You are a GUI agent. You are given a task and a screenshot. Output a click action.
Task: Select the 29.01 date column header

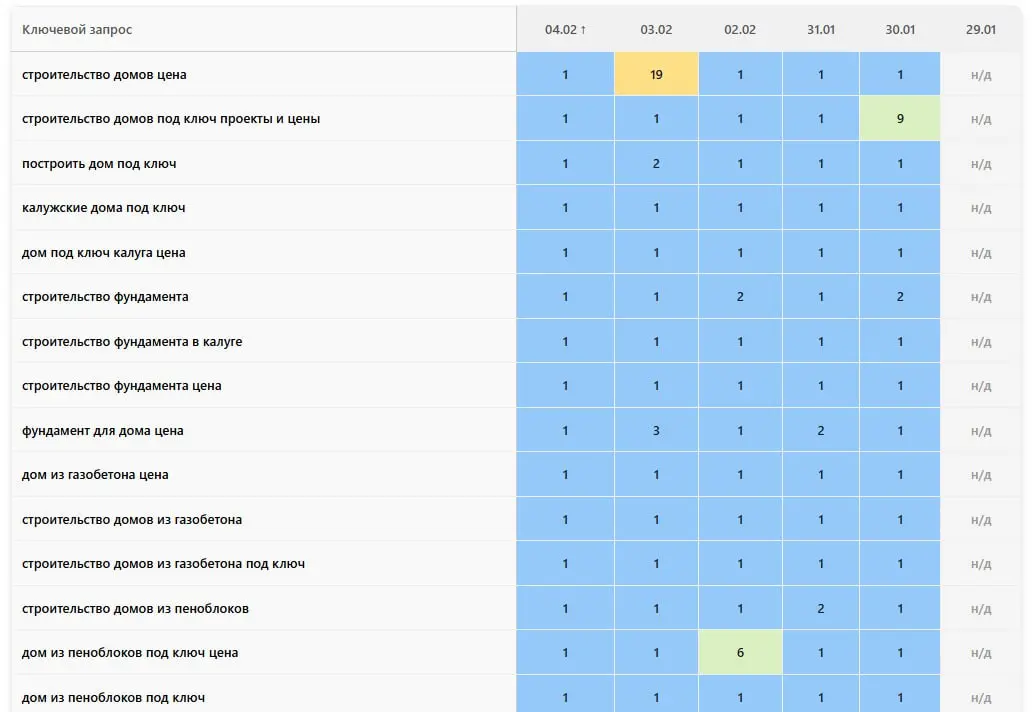(x=981, y=30)
